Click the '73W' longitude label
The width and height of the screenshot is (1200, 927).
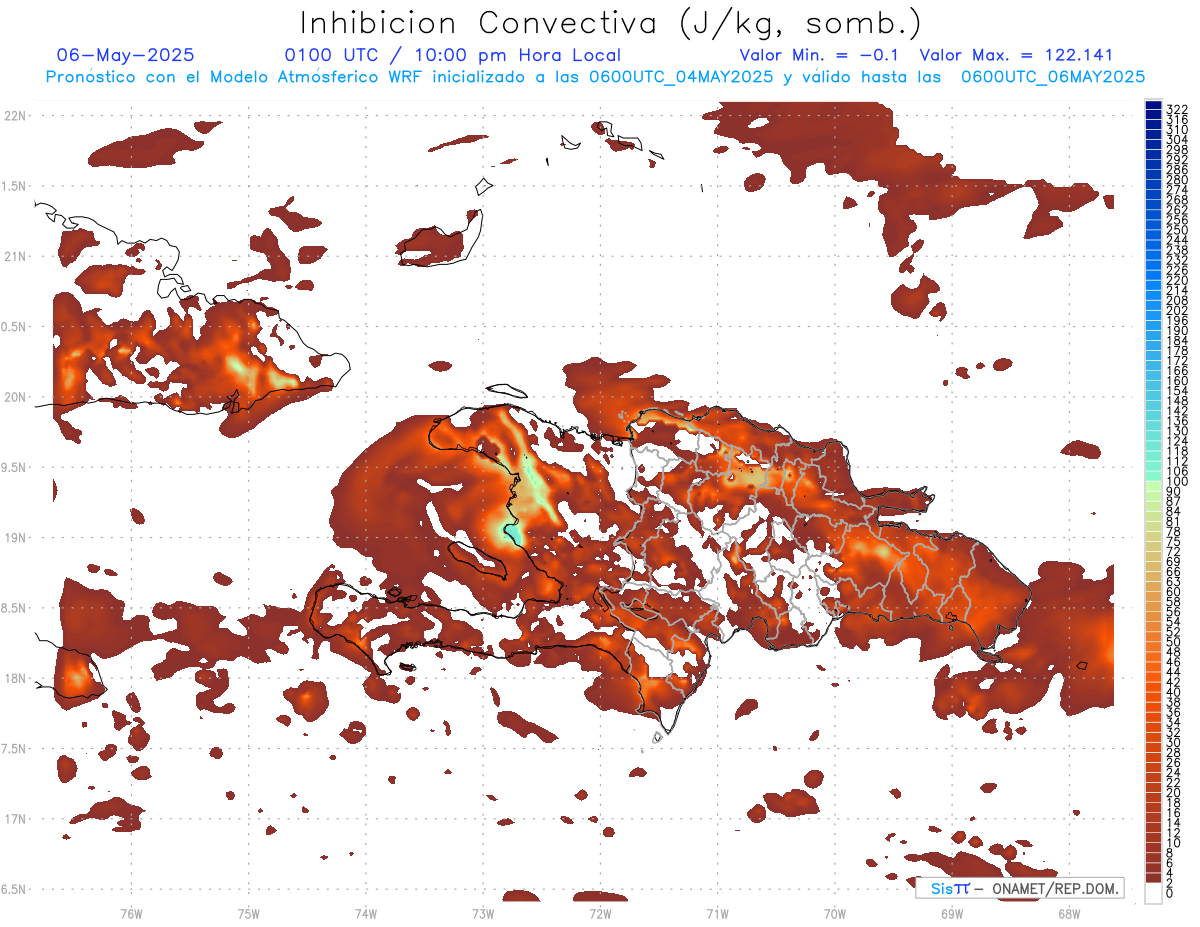[x=483, y=913]
